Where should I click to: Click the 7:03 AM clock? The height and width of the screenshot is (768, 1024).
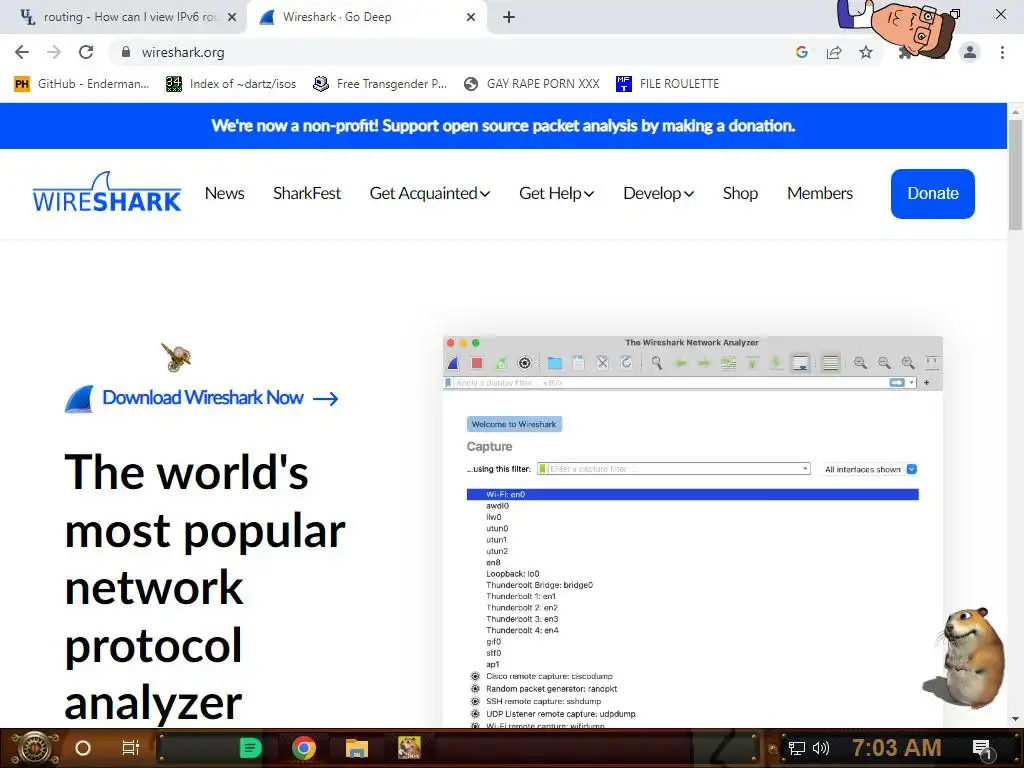click(x=897, y=748)
